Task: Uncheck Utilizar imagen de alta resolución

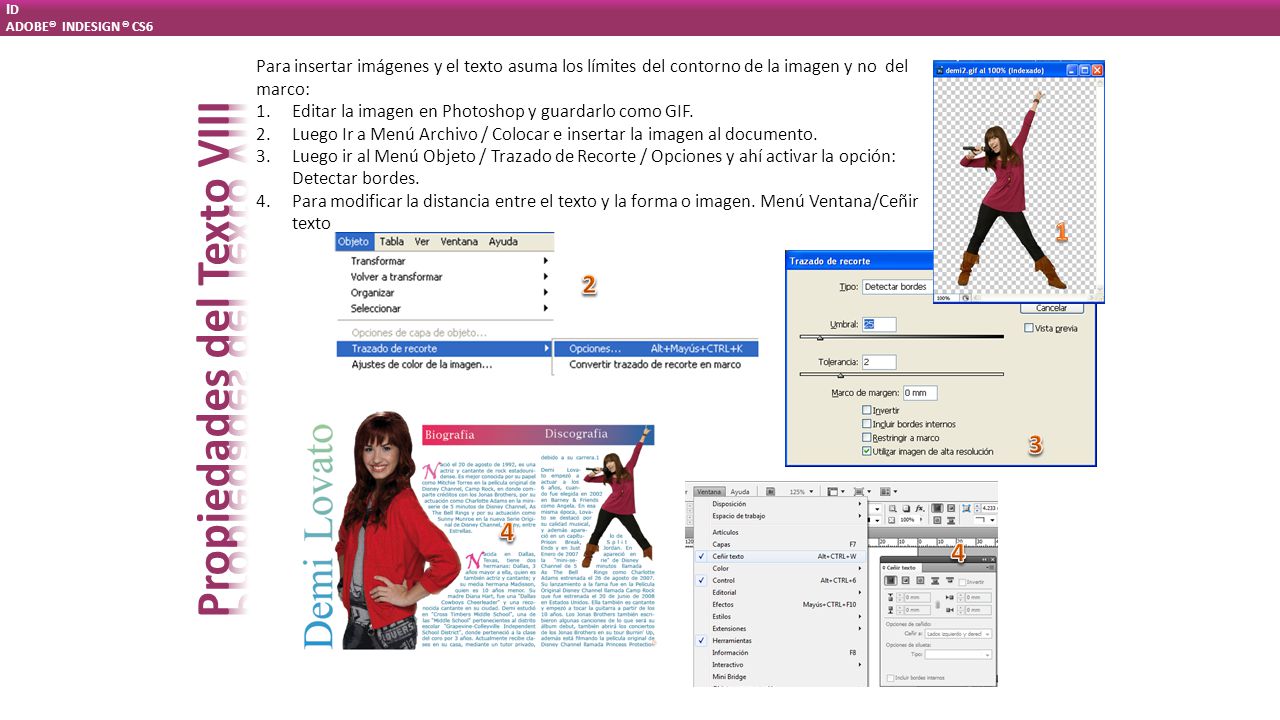Action: coord(867,451)
